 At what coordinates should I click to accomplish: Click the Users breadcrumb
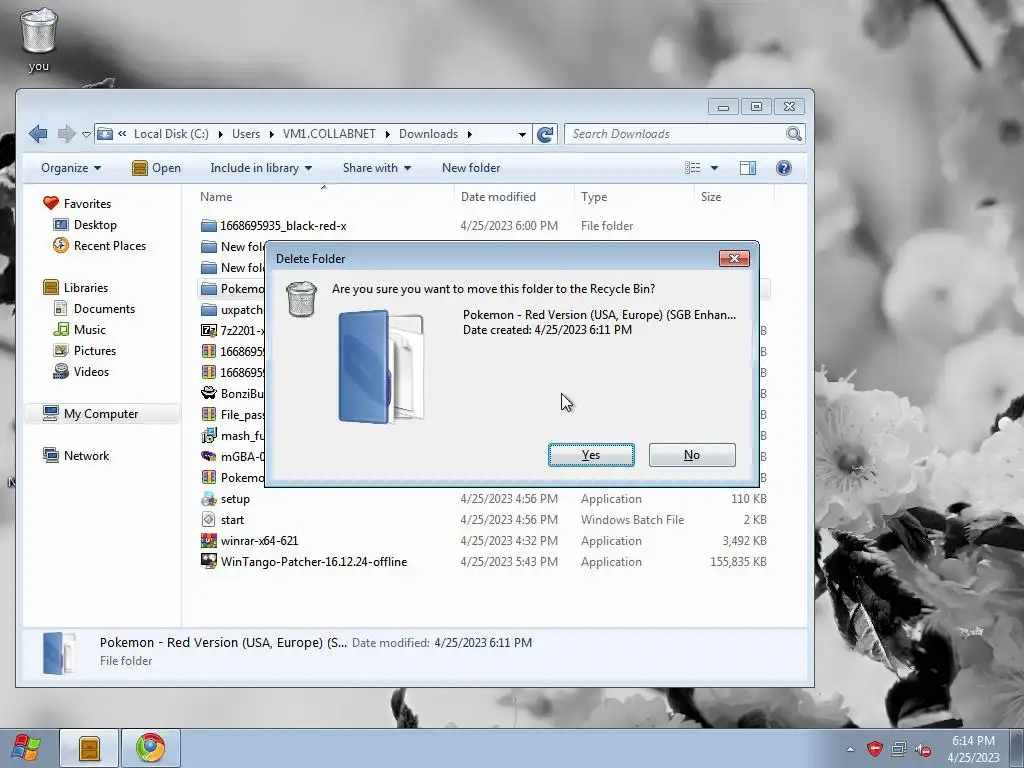pyautogui.click(x=246, y=134)
